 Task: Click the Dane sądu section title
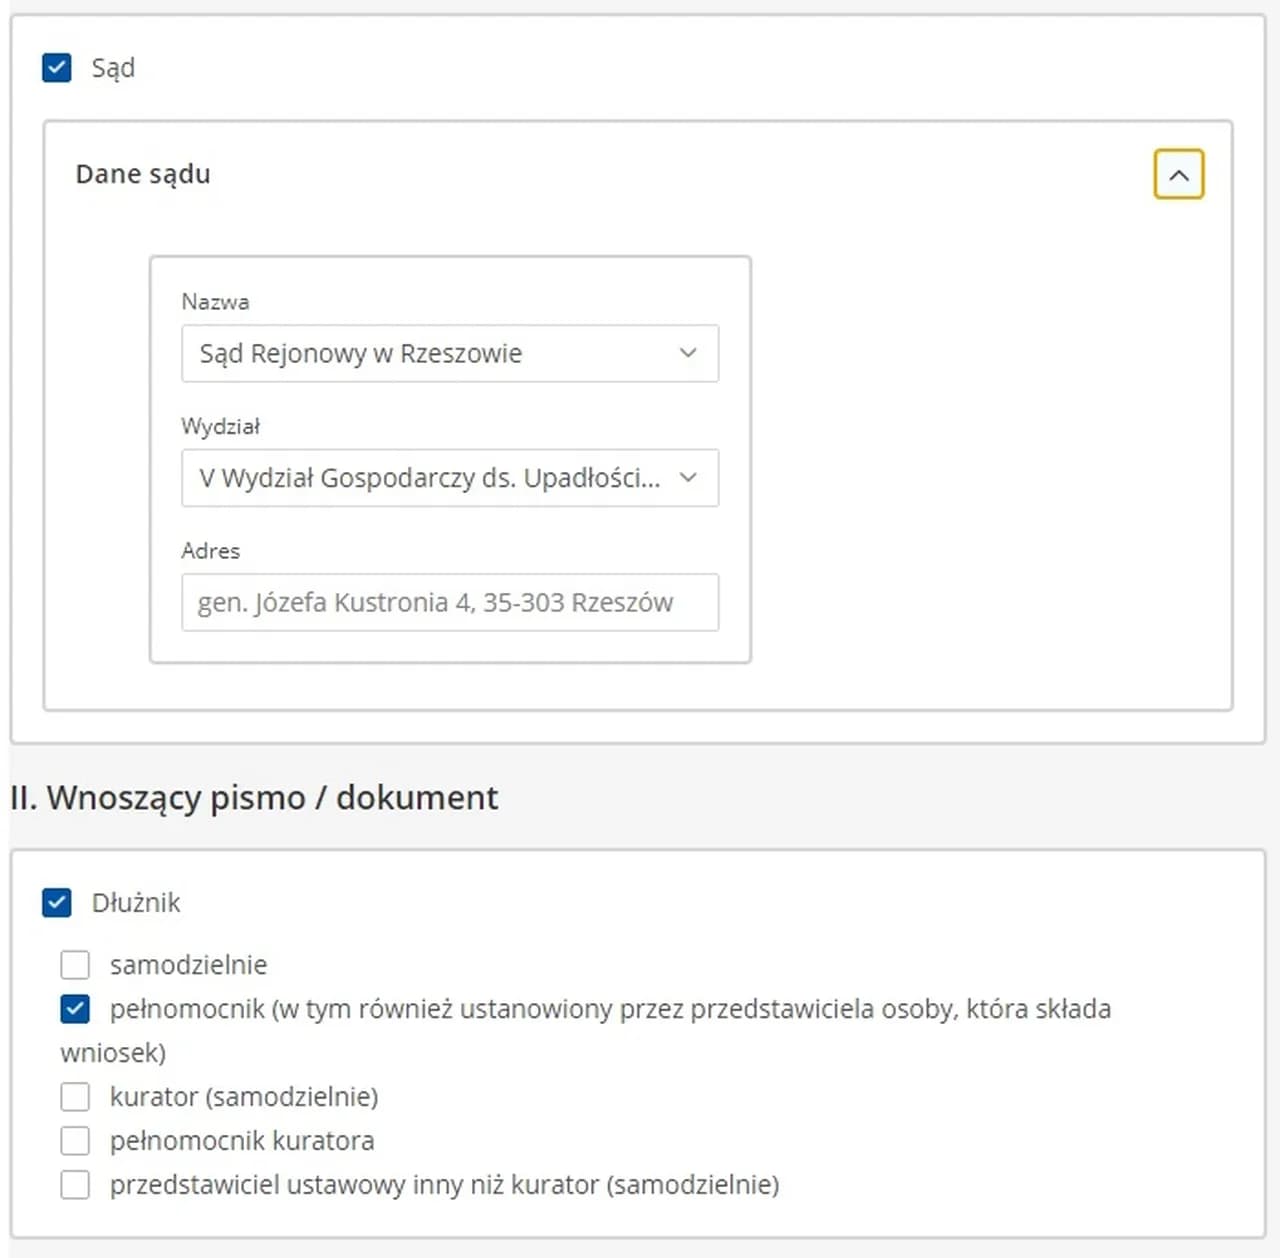pyautogui.click(x=142, y=174)
